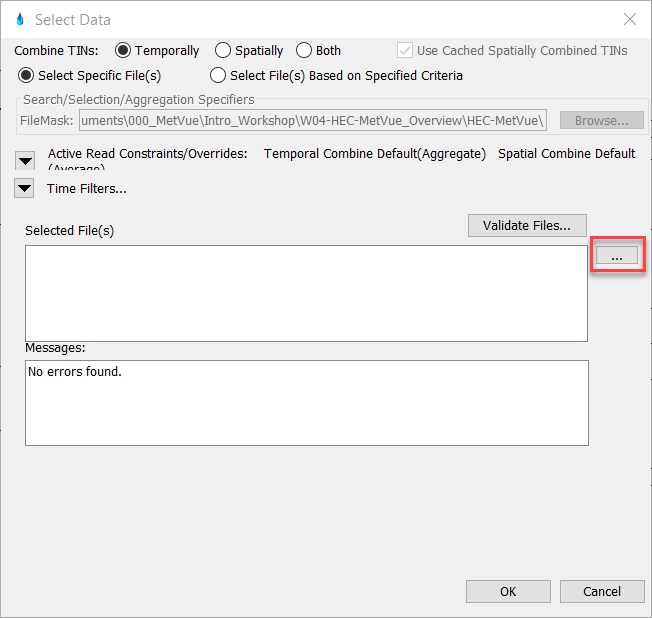Click into the FileMask path field

click(313, 120)
